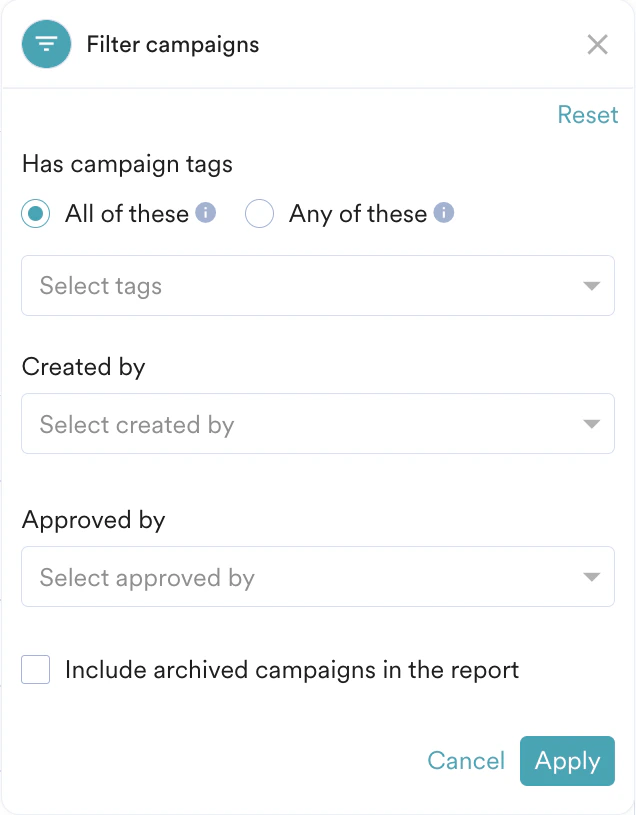Click the Filter campaigns title
636x815 pixels.
point(172,44)
